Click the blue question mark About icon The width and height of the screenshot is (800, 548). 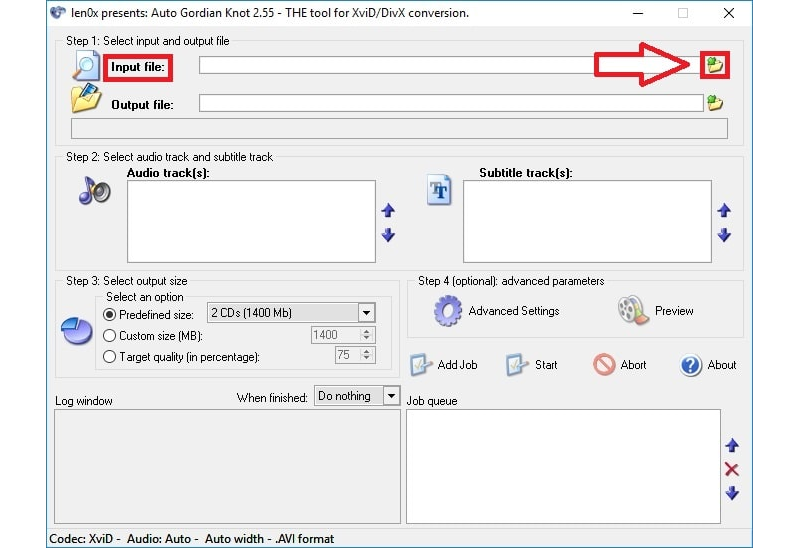pyautogui.click(x=691, y=365)
